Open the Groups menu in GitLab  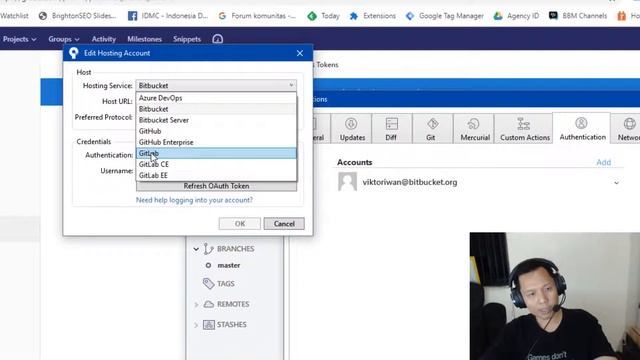point(64,39)
